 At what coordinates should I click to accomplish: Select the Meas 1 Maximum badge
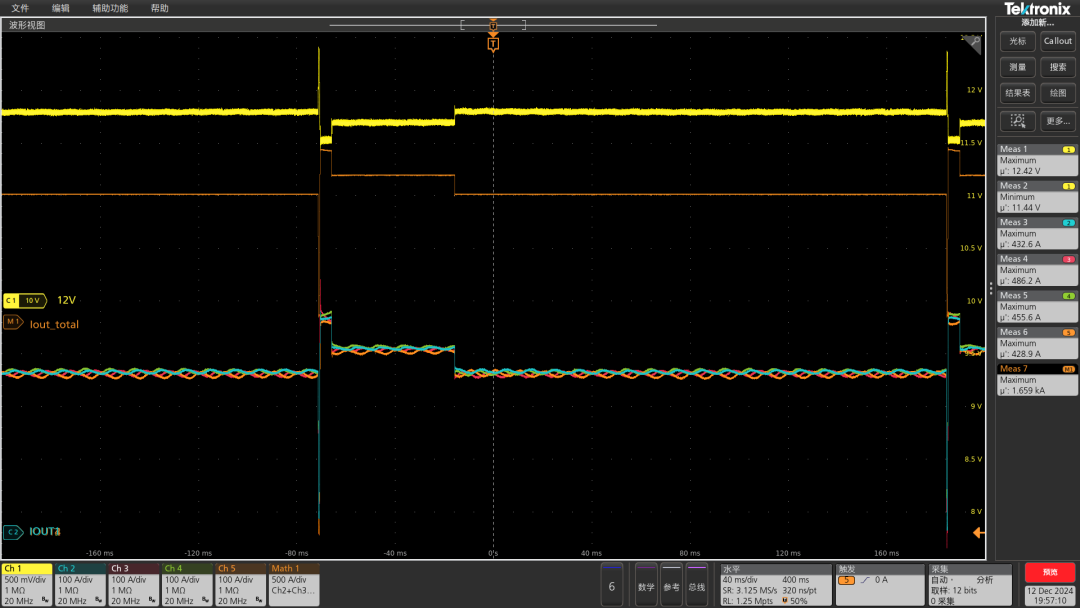point(1037,160)
